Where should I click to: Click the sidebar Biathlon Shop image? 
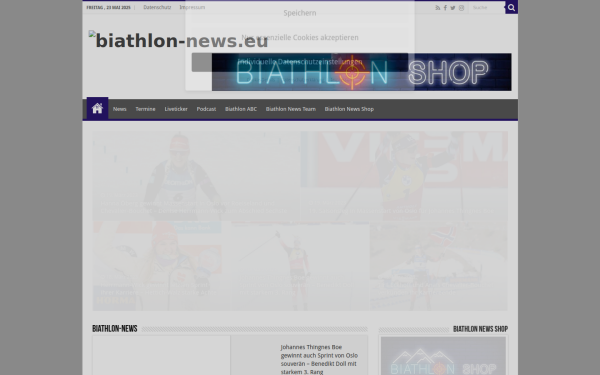tap(443, 356)
